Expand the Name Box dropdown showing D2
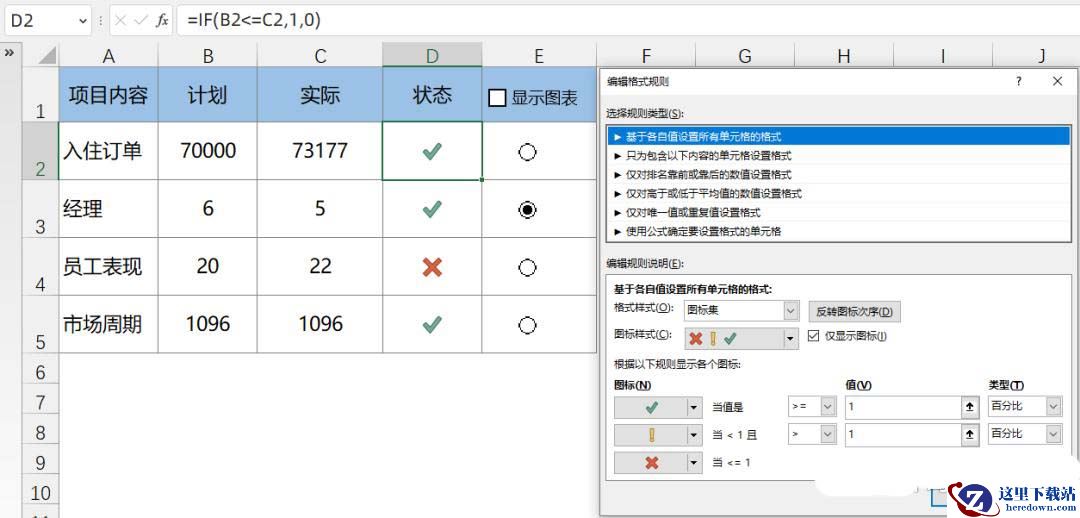 (x=80, y=20)
